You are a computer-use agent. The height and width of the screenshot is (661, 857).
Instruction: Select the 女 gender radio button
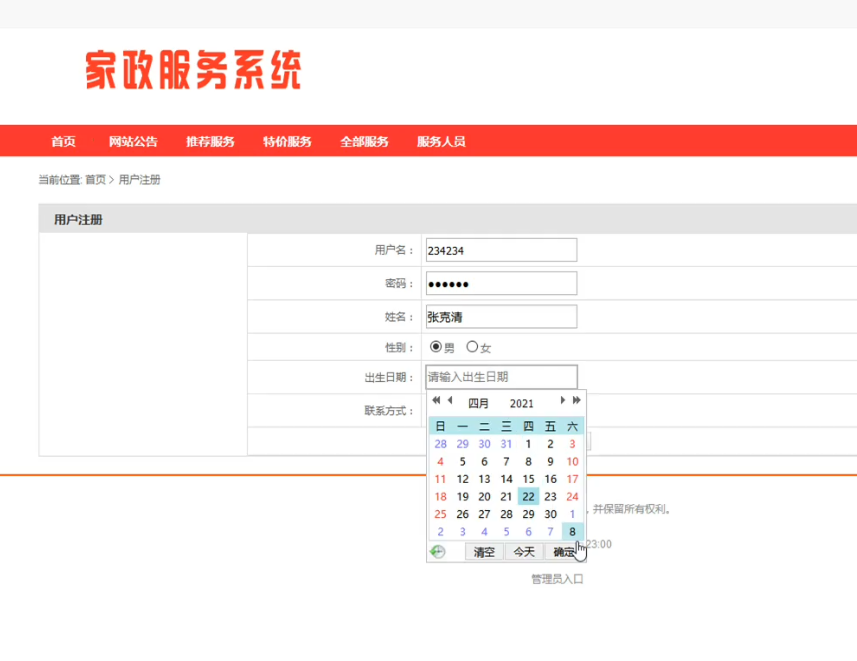(472, 347)
